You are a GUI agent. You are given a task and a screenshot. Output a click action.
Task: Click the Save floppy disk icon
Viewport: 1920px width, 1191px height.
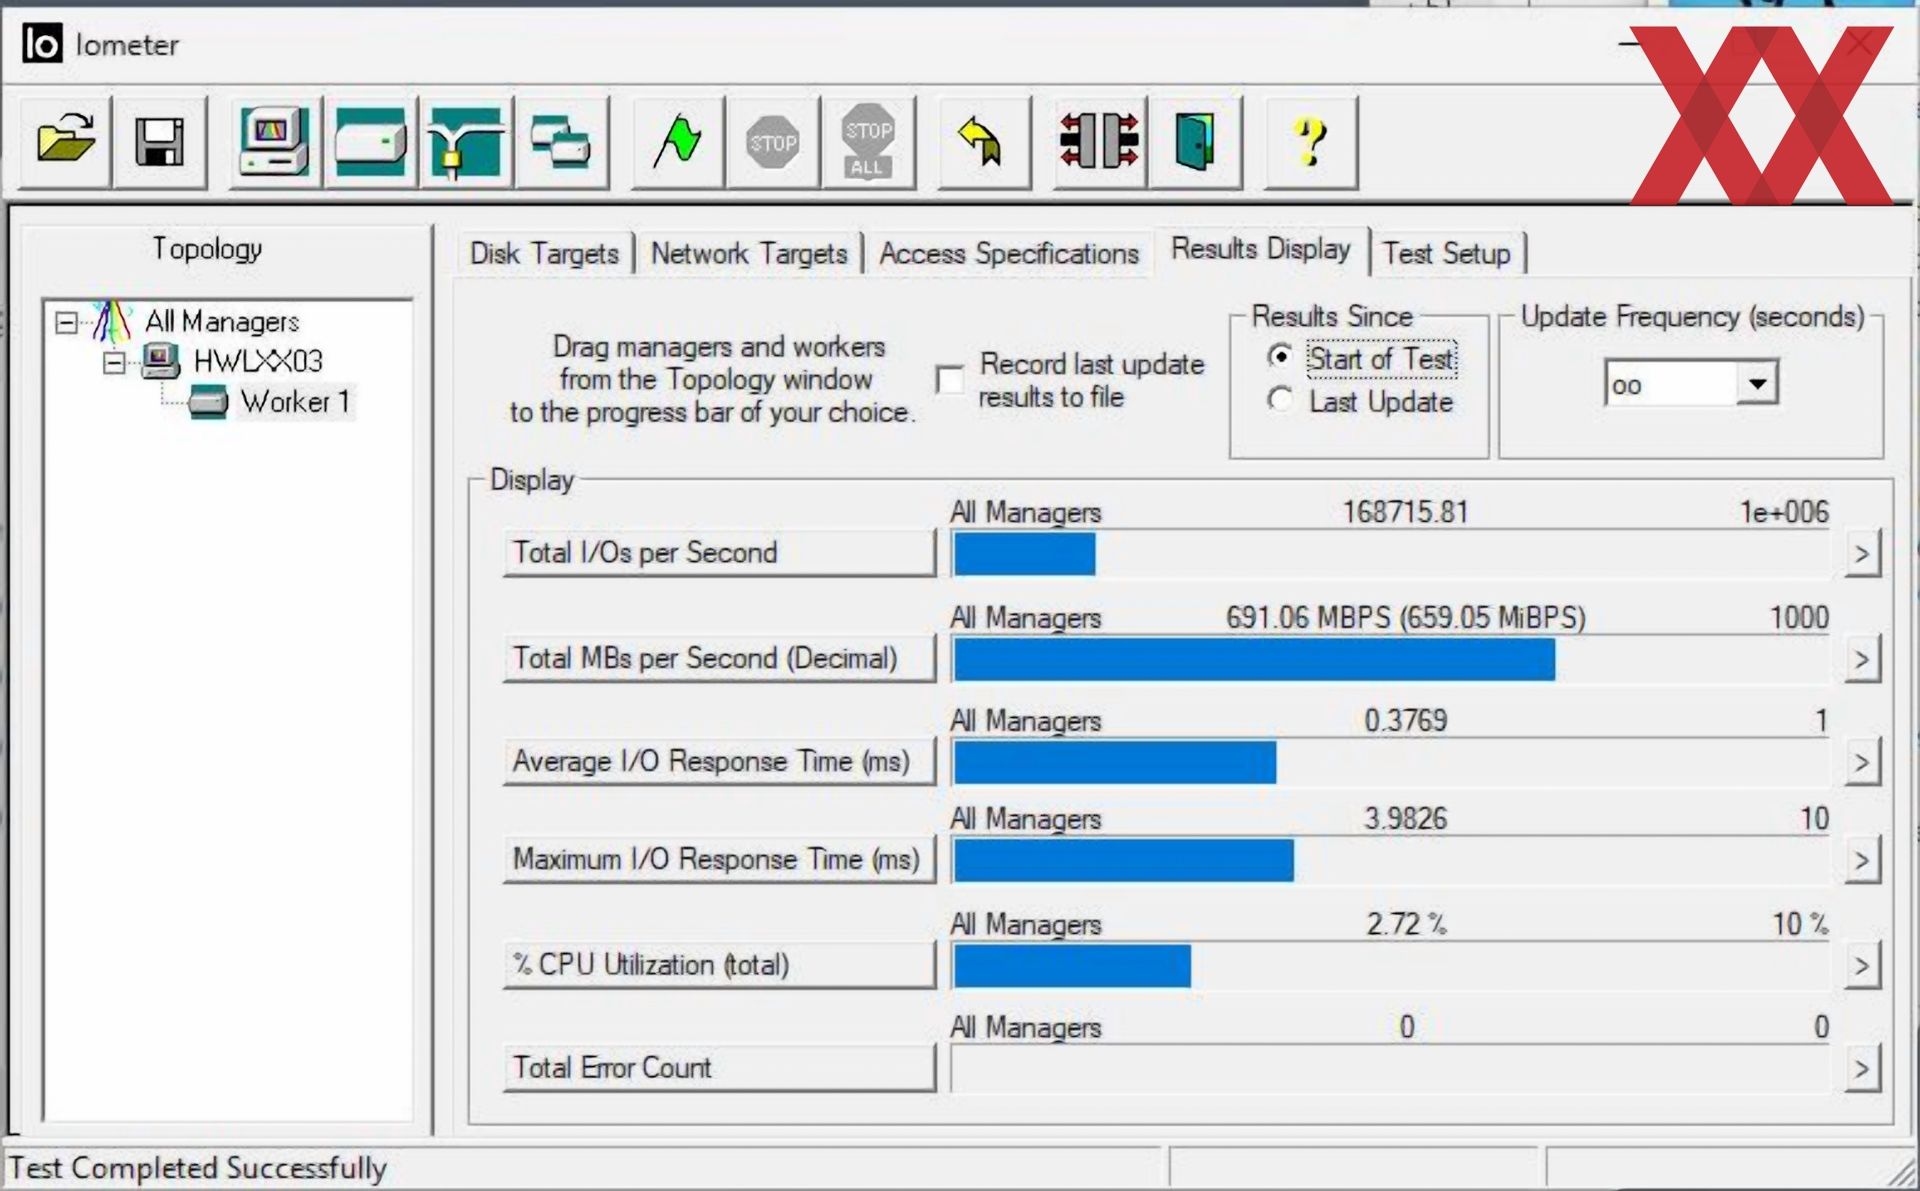[160, 141]
